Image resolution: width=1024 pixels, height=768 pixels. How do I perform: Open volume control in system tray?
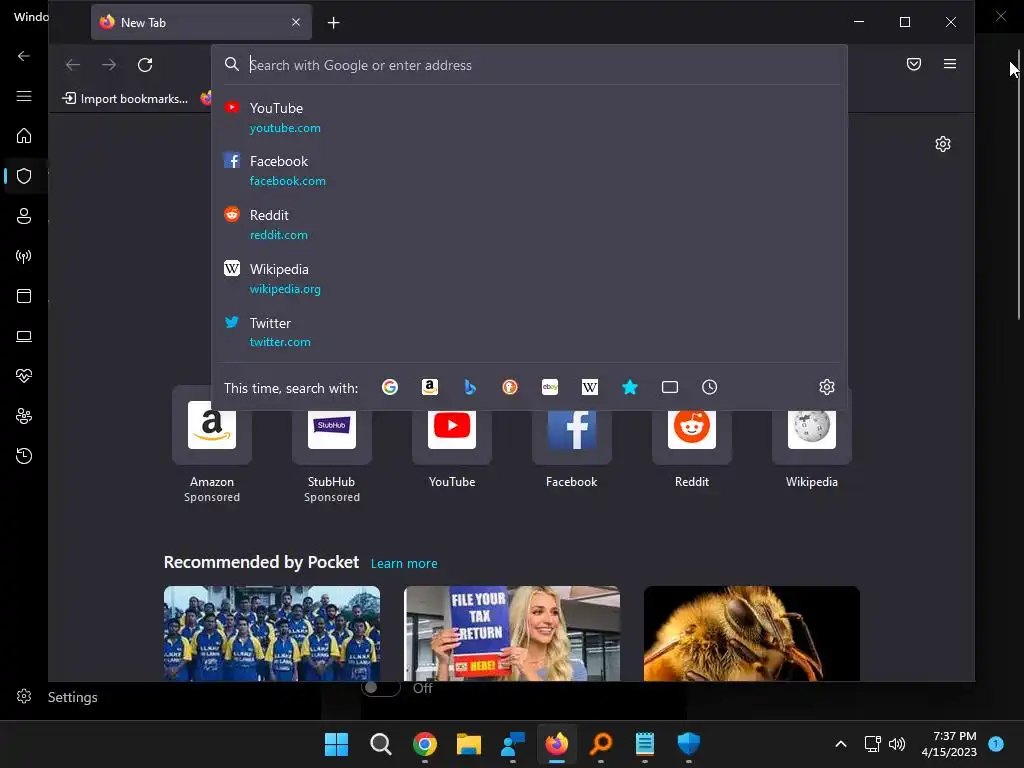click(897, 744)
